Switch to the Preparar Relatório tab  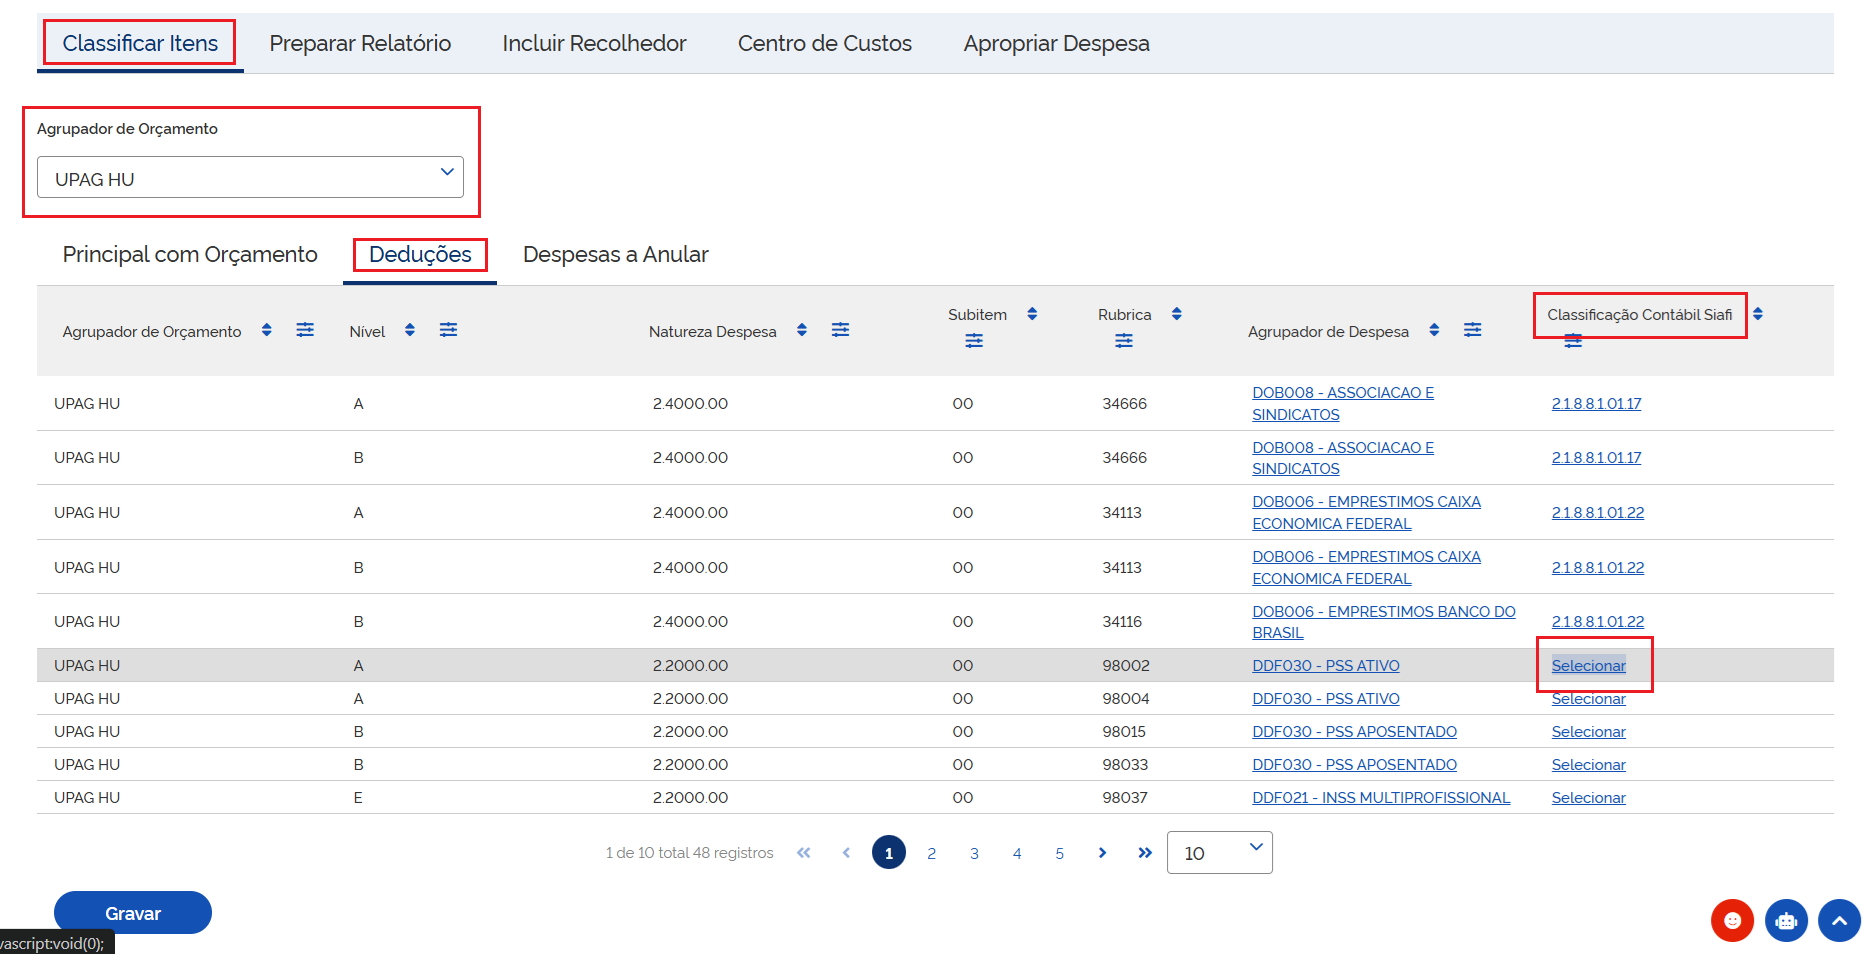(360, 43)
